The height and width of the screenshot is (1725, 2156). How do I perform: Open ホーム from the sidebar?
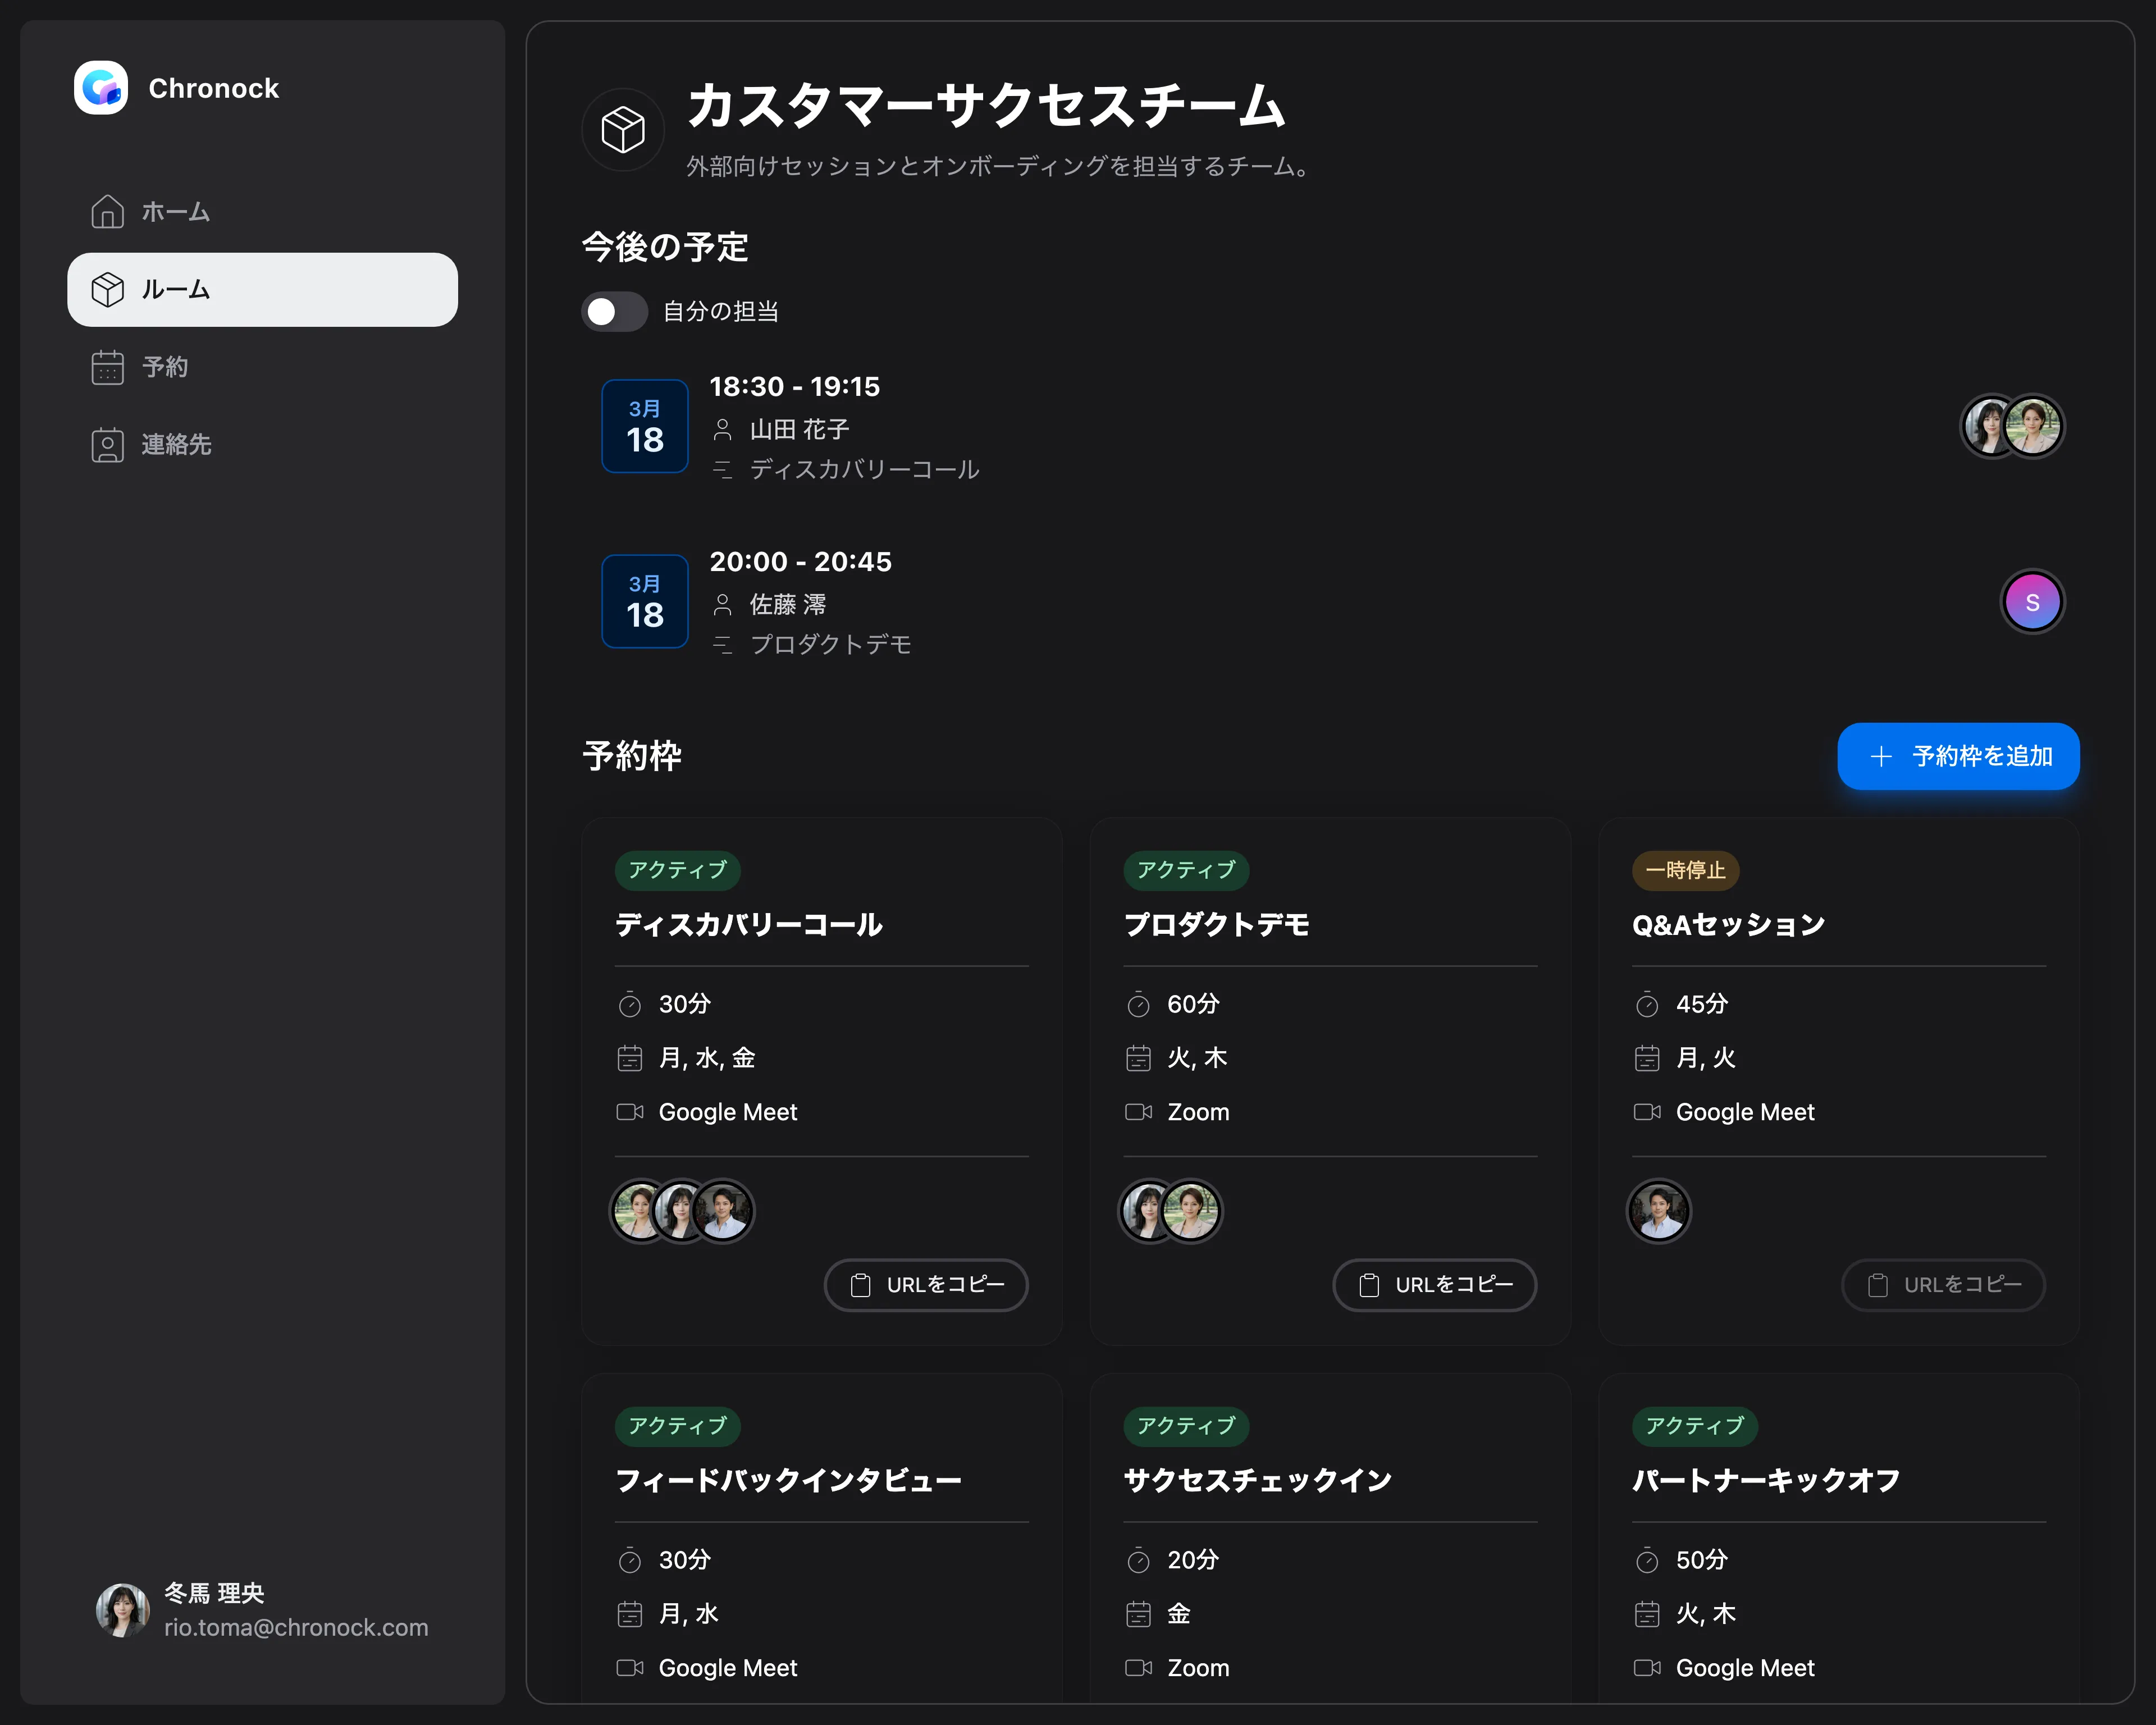coord(175,212)
